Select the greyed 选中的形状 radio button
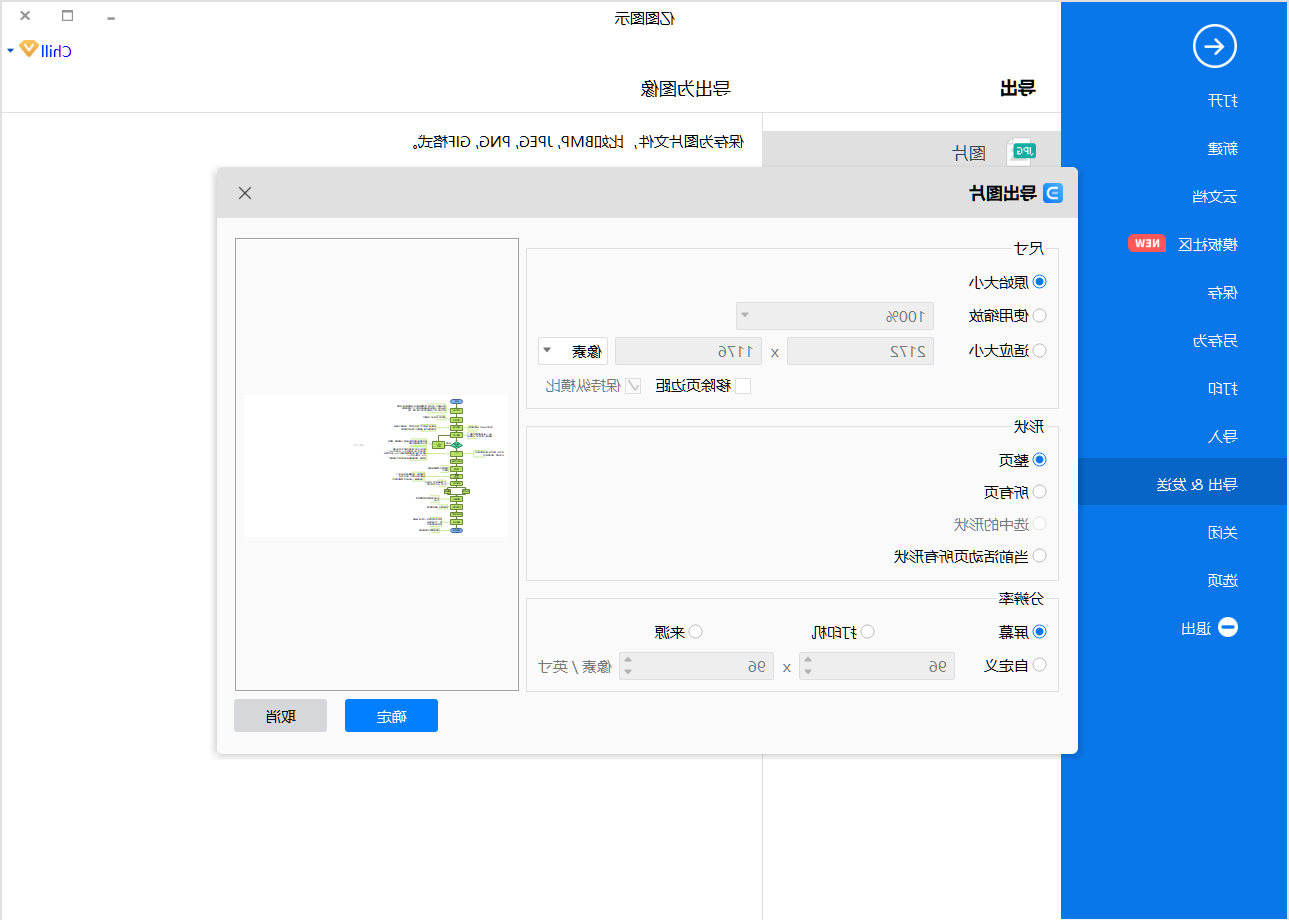Screen dimensions: 1289x920 coord(1040,524)
